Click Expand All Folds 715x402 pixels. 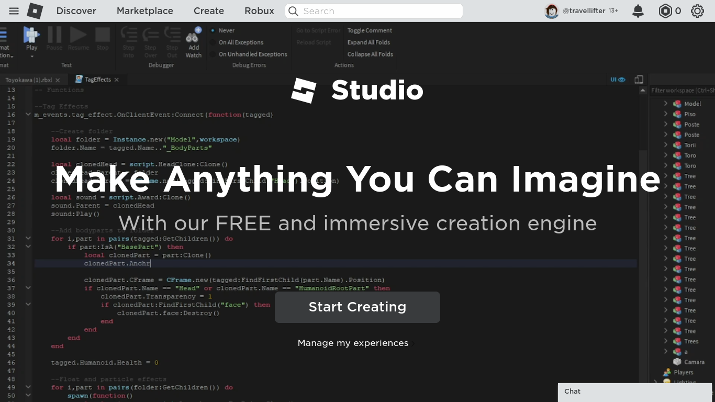tap(368, 42)
